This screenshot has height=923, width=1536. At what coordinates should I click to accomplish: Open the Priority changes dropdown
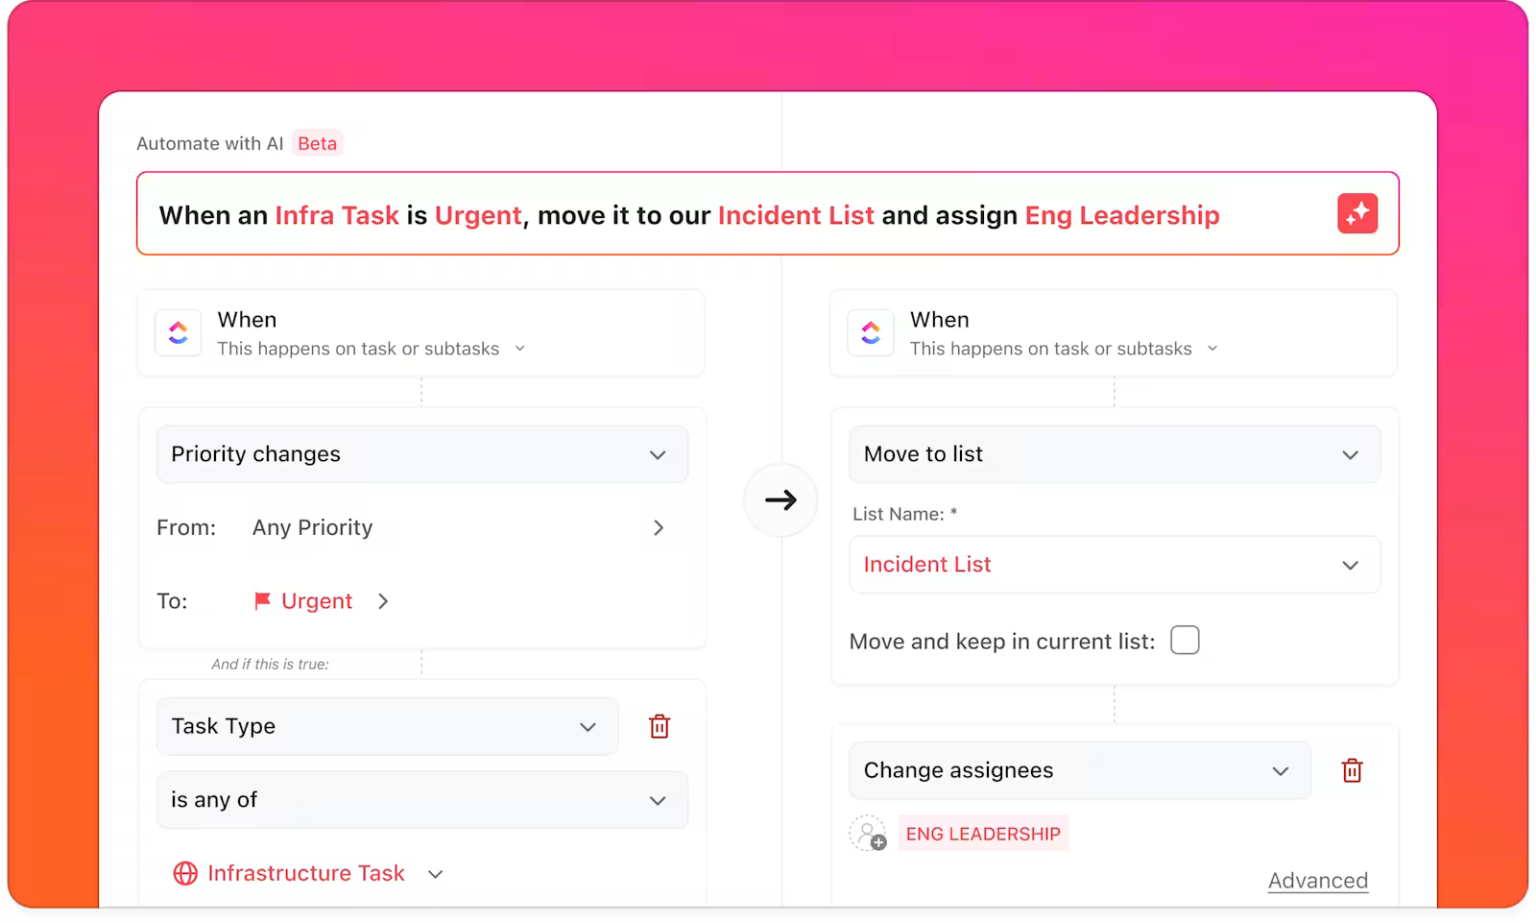click(x=422, y=454)
